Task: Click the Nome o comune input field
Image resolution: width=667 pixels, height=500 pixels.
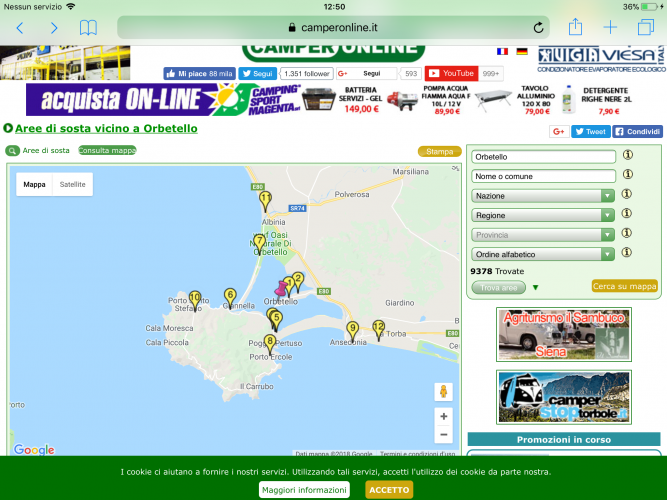Action: point(543,176)
